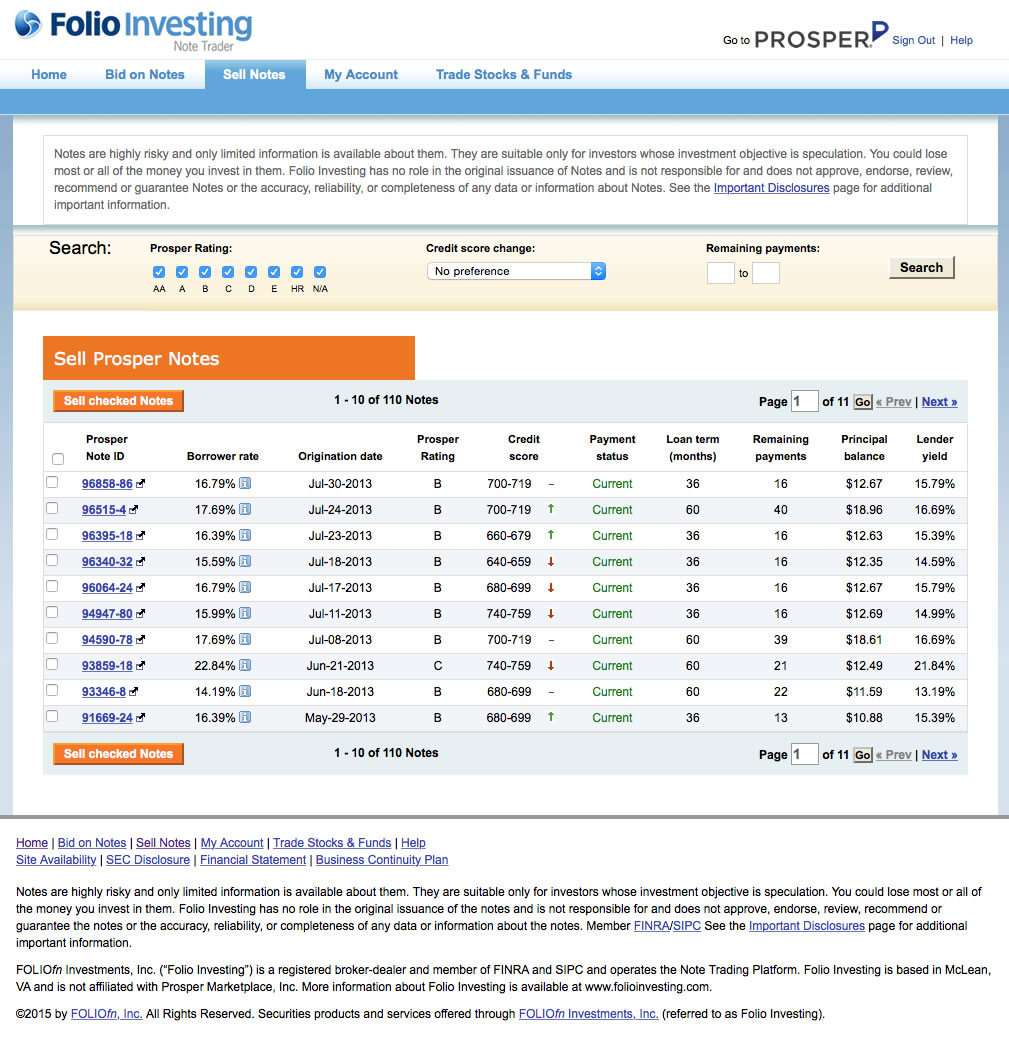Click info icon beside 15.59% borrower rate
The width and height of the screenshot is (1009, 1040).
point(245,561)
